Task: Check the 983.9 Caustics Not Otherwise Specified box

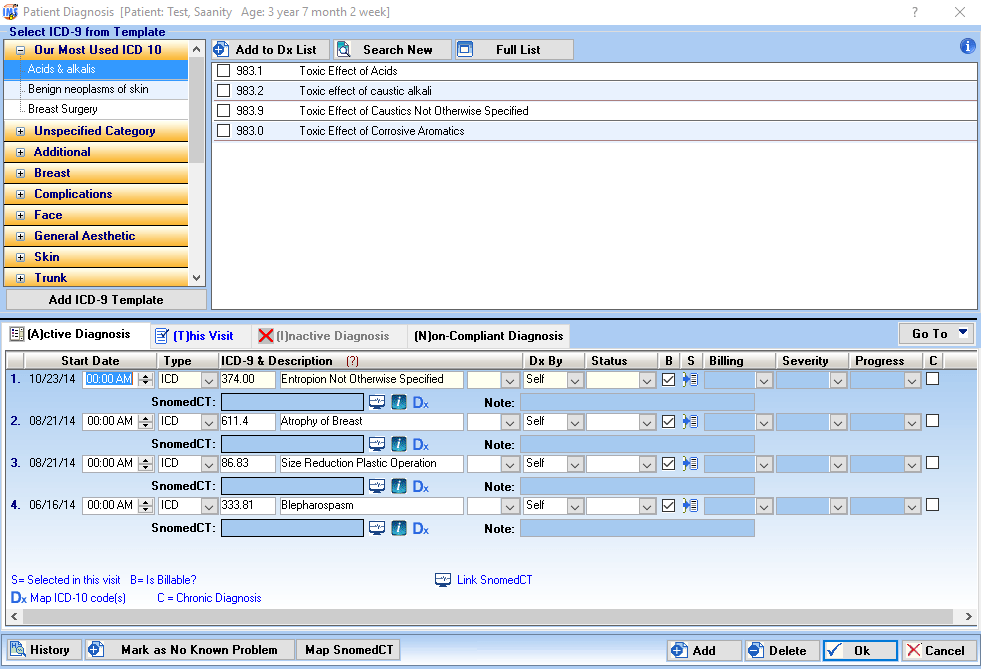Action: click(223, 111)
